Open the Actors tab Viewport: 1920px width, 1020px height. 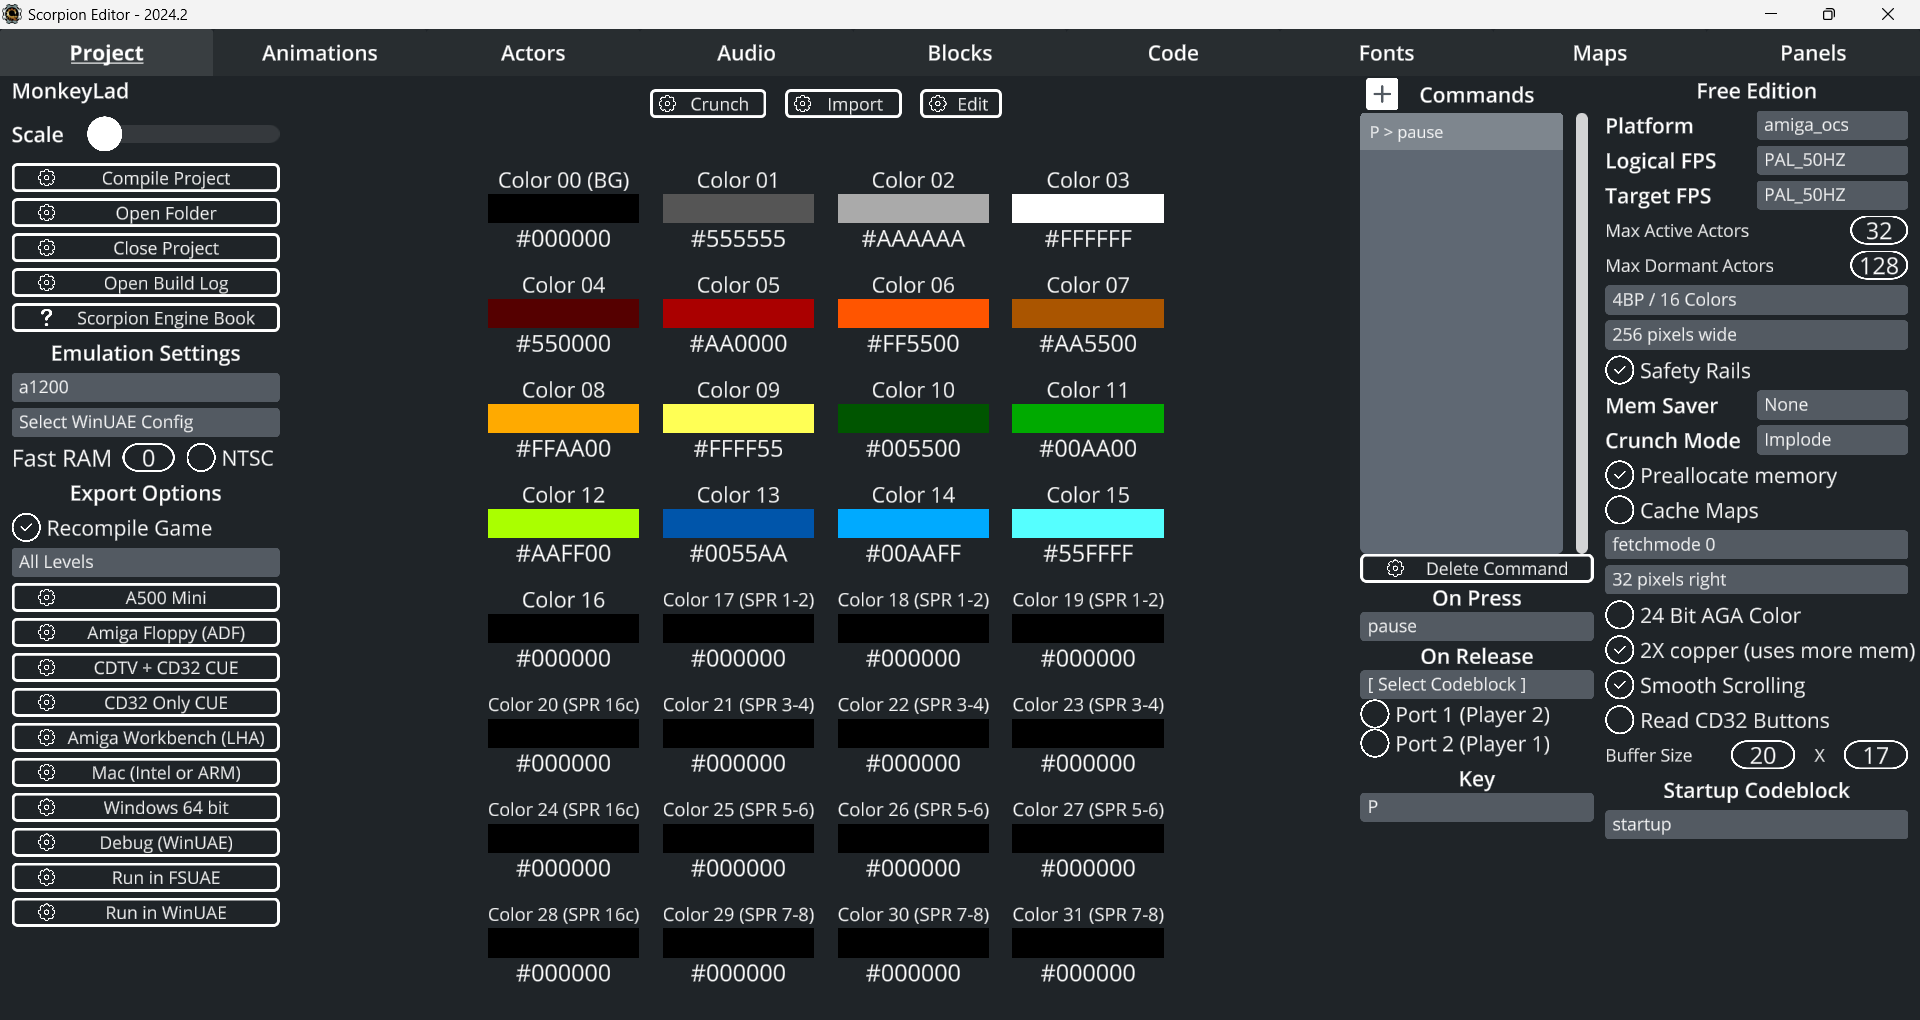tap(533, 53)
